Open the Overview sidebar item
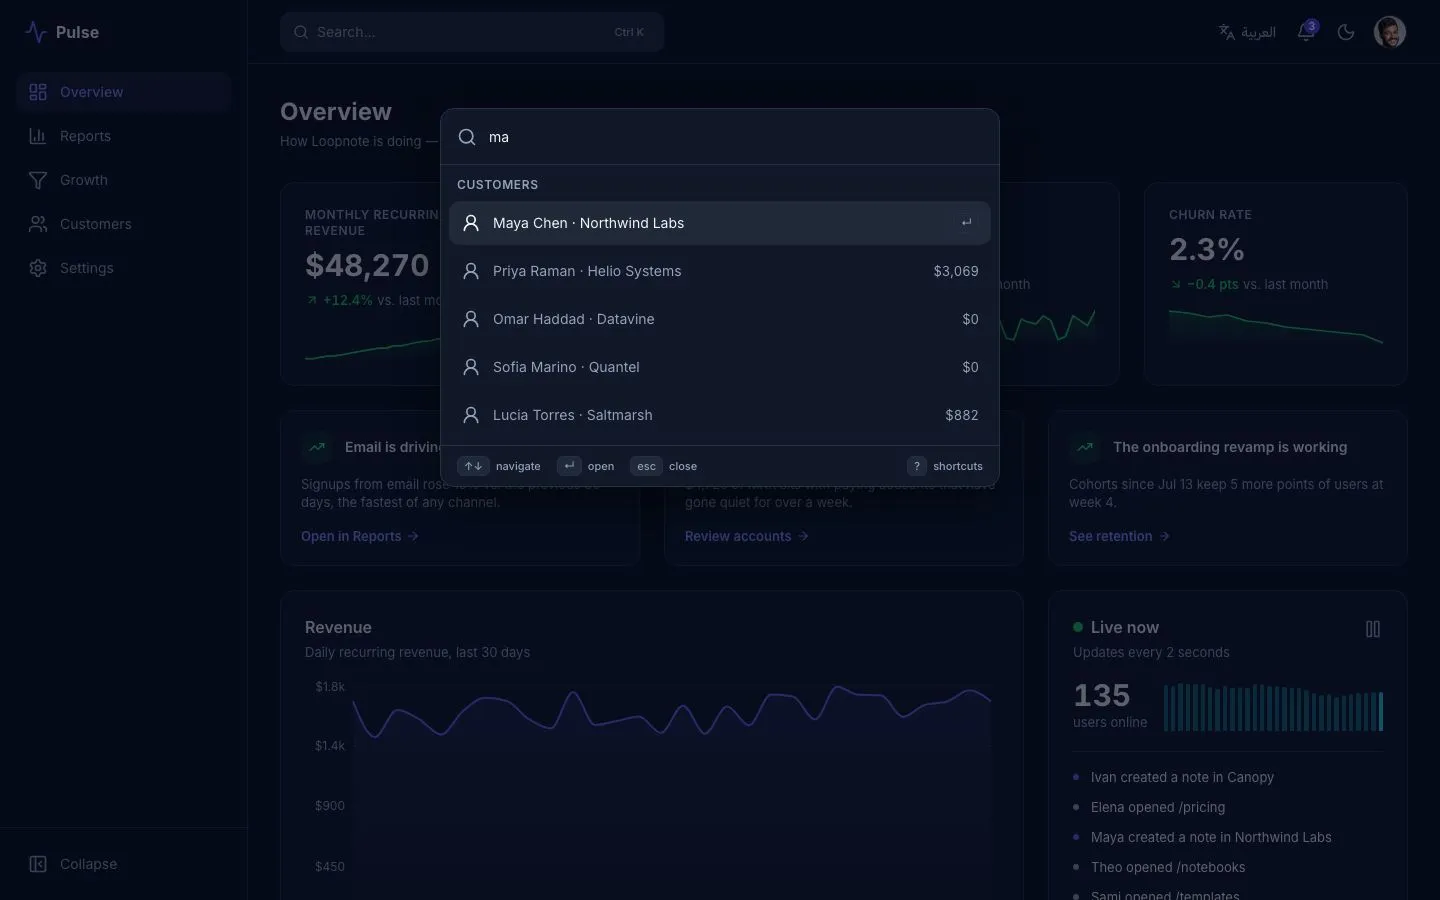The height and width of the screenshot is (900, 1440). coord(124,92)
